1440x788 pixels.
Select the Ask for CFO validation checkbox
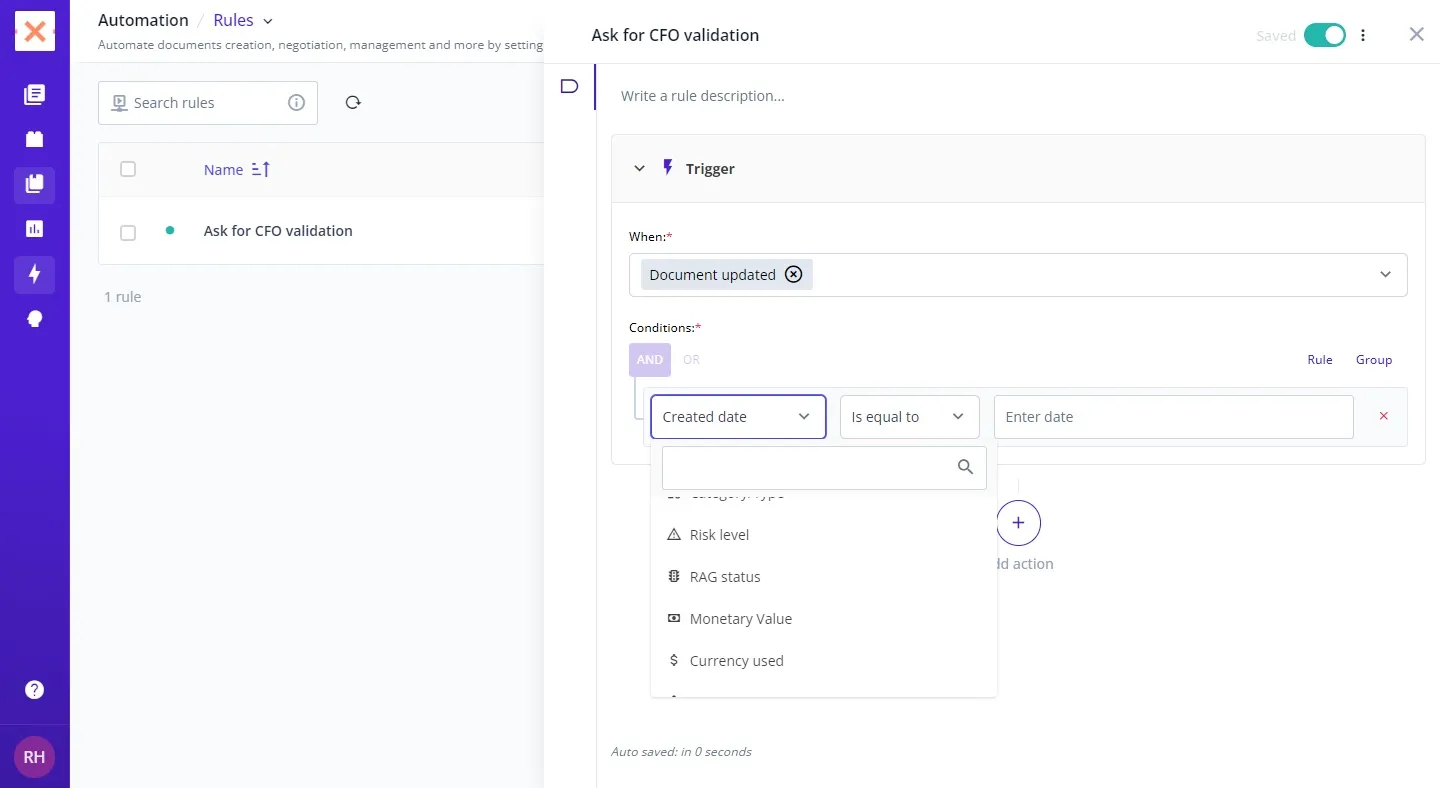pyautogui.click(x=128, y=232)
